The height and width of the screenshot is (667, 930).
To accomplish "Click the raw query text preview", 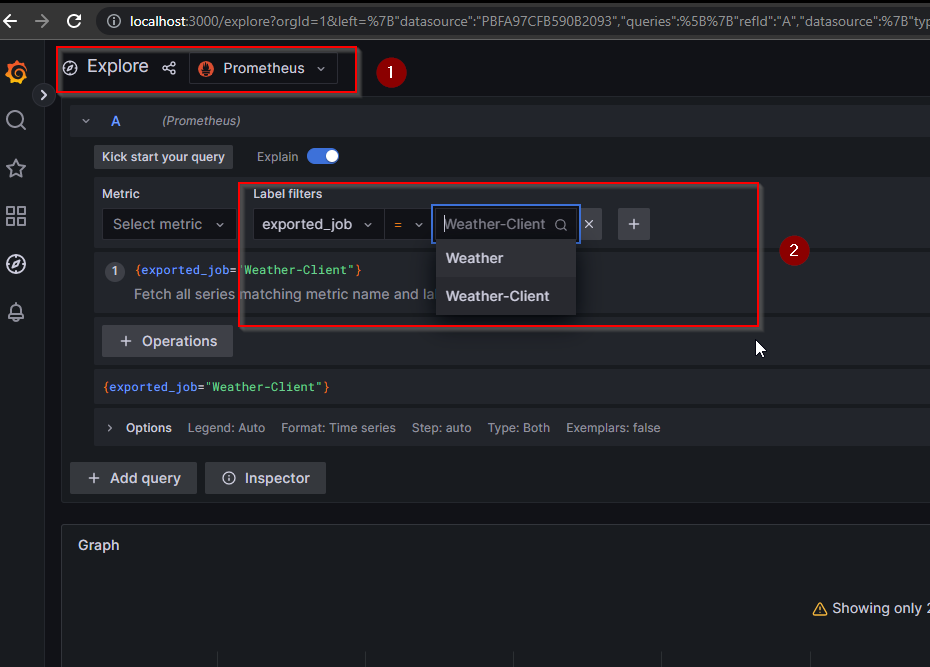I will click(216, 387).
